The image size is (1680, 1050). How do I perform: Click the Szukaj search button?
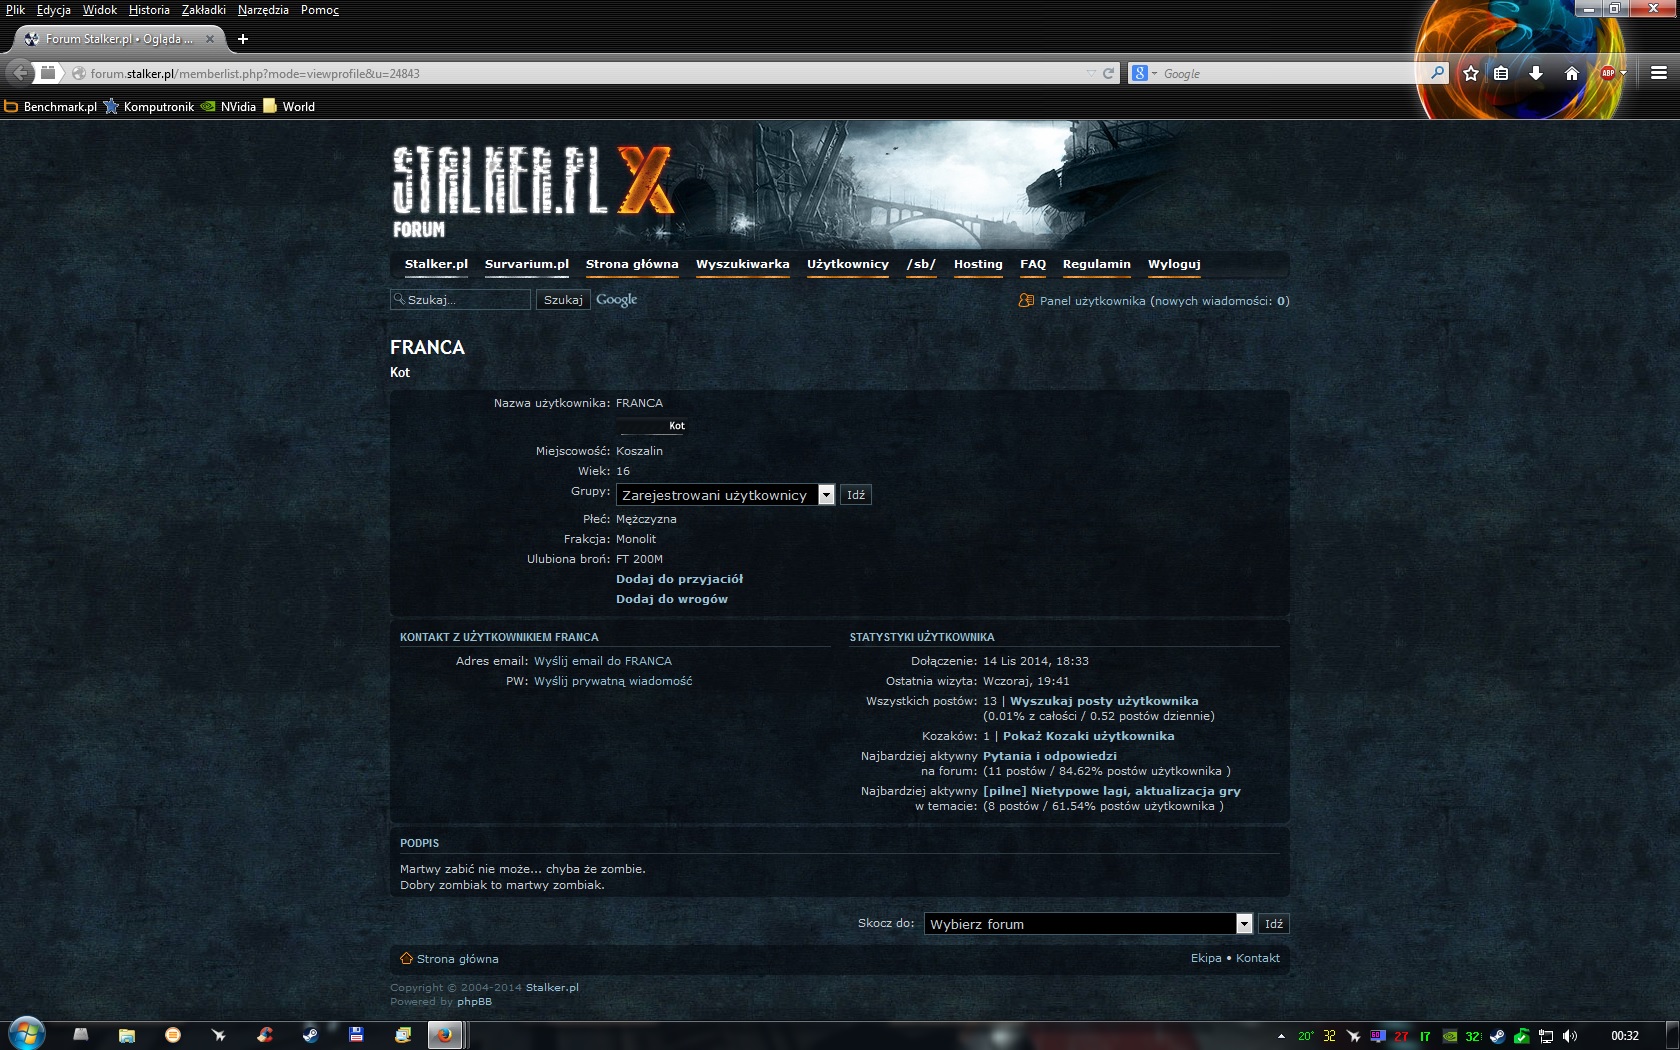click(x=563, y=300)
